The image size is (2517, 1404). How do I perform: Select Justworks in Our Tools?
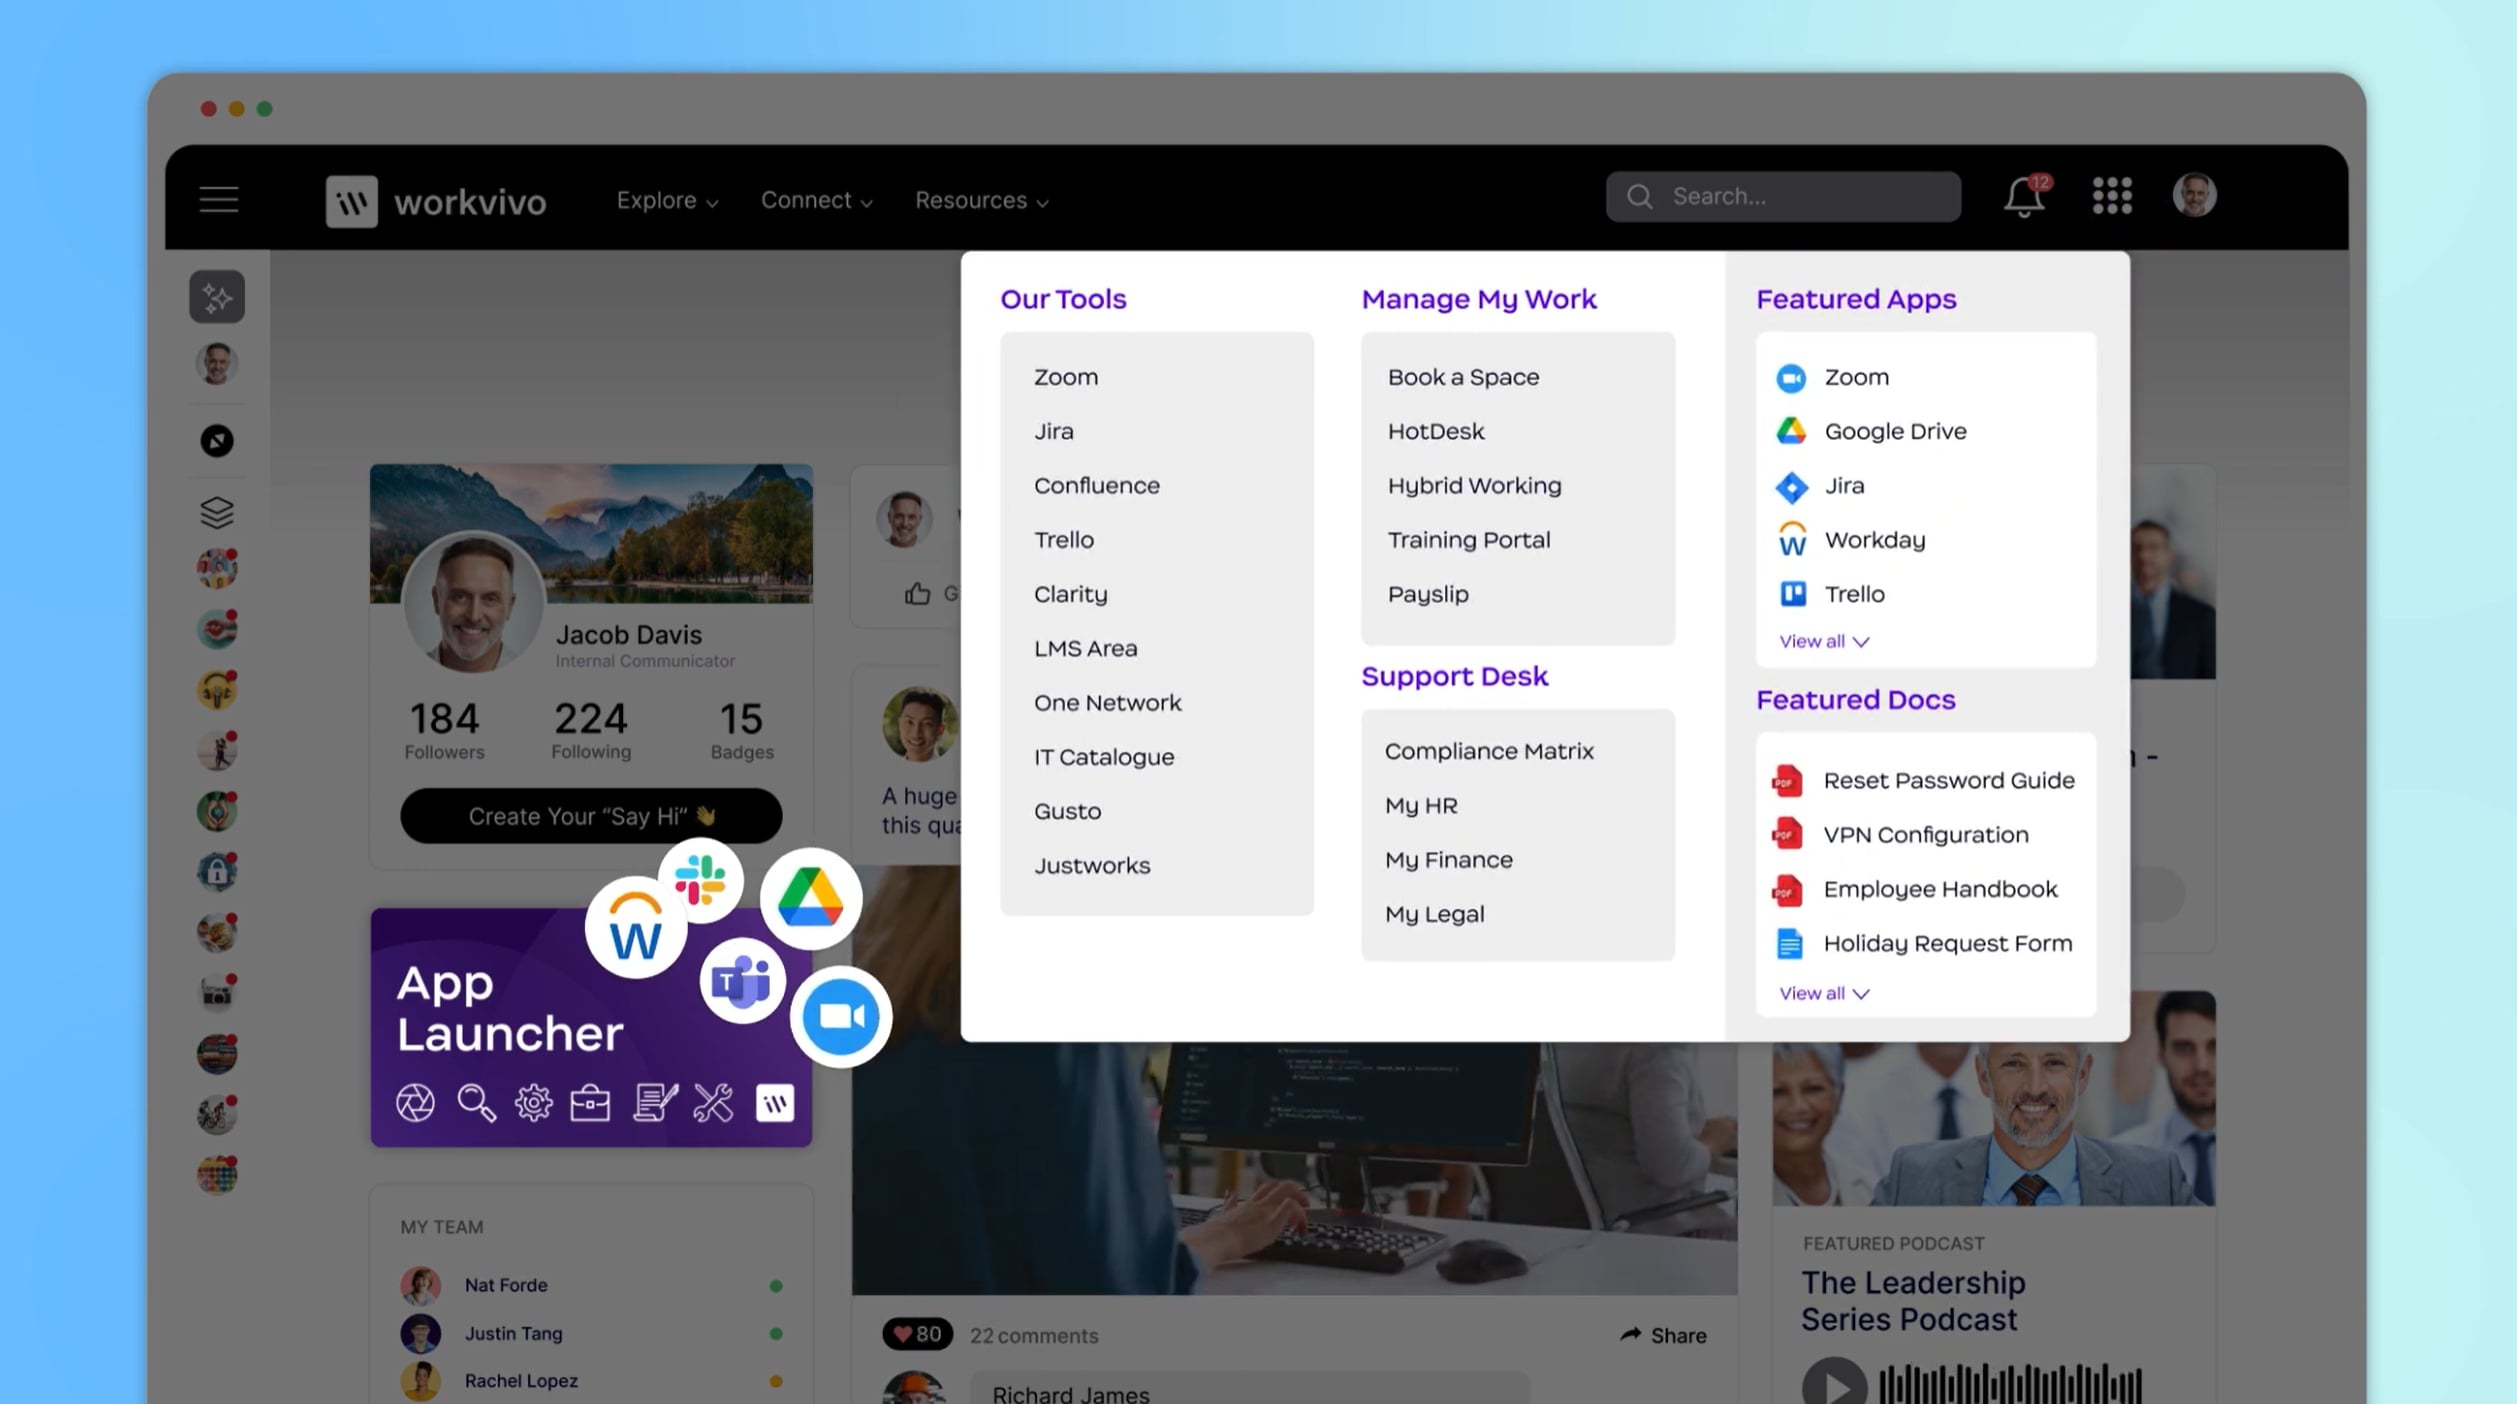(x=1092, y=866)
